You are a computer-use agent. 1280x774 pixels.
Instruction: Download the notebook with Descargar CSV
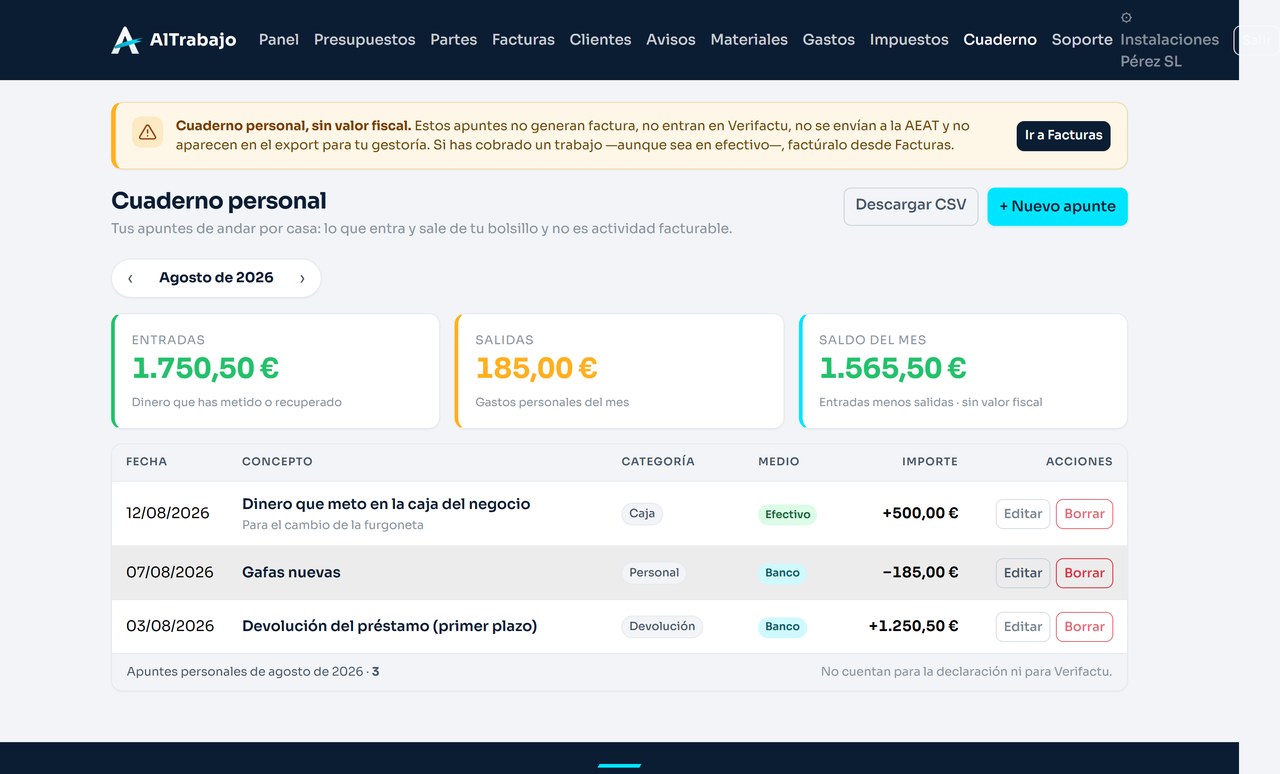point(911,206)
